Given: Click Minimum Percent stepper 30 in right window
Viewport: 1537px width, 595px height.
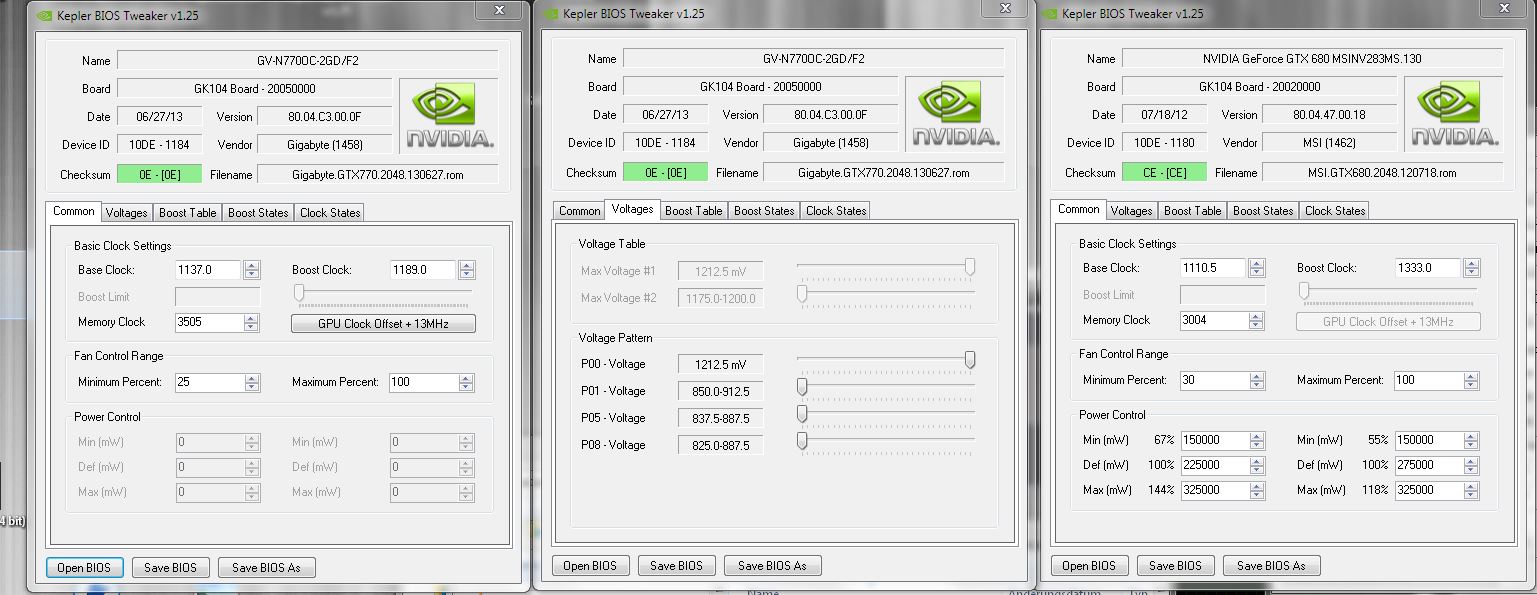Looking at the screenshot, I should point(1257,381).
